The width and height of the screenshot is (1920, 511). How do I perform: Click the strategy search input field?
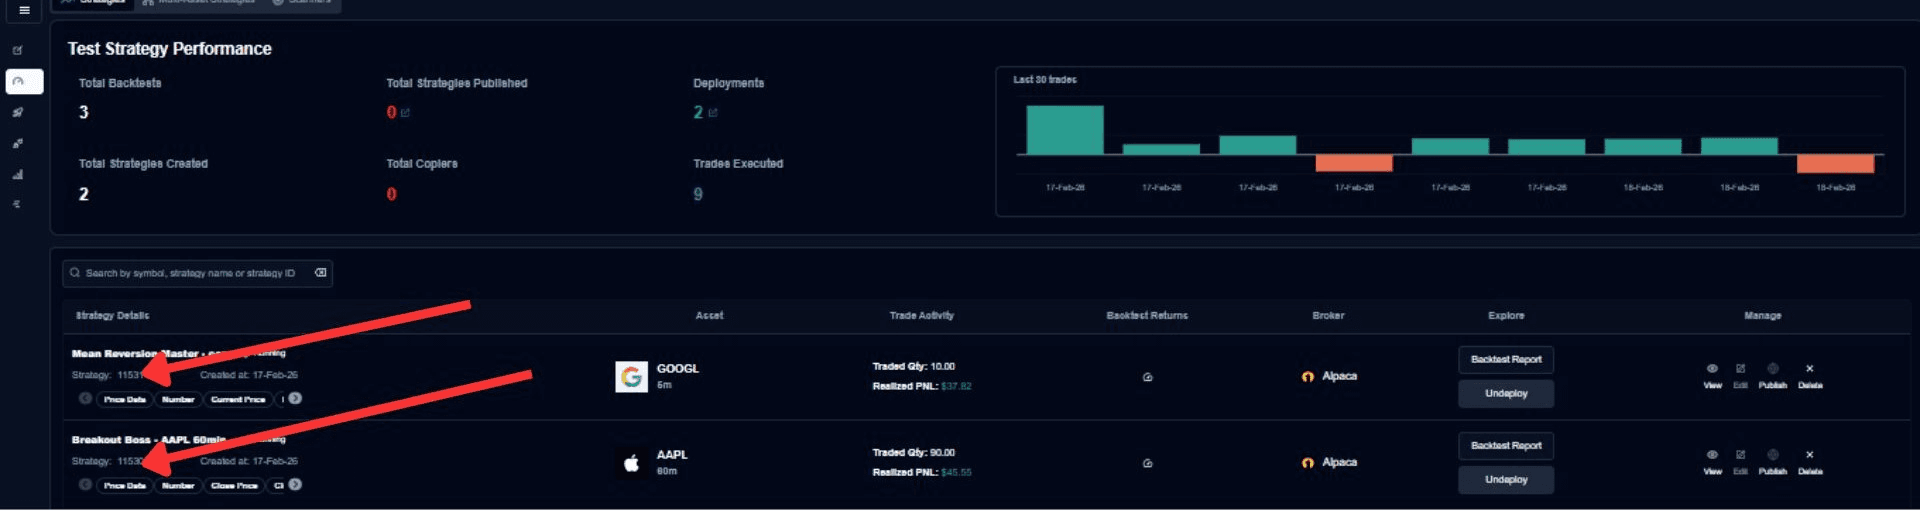pos(190,273)
